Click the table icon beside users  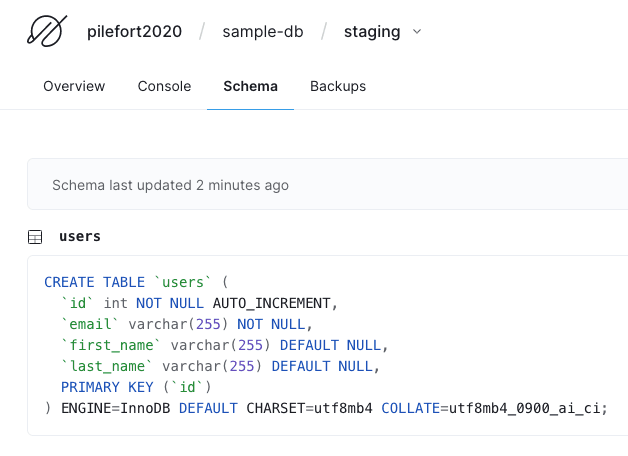tap(35, 237)
